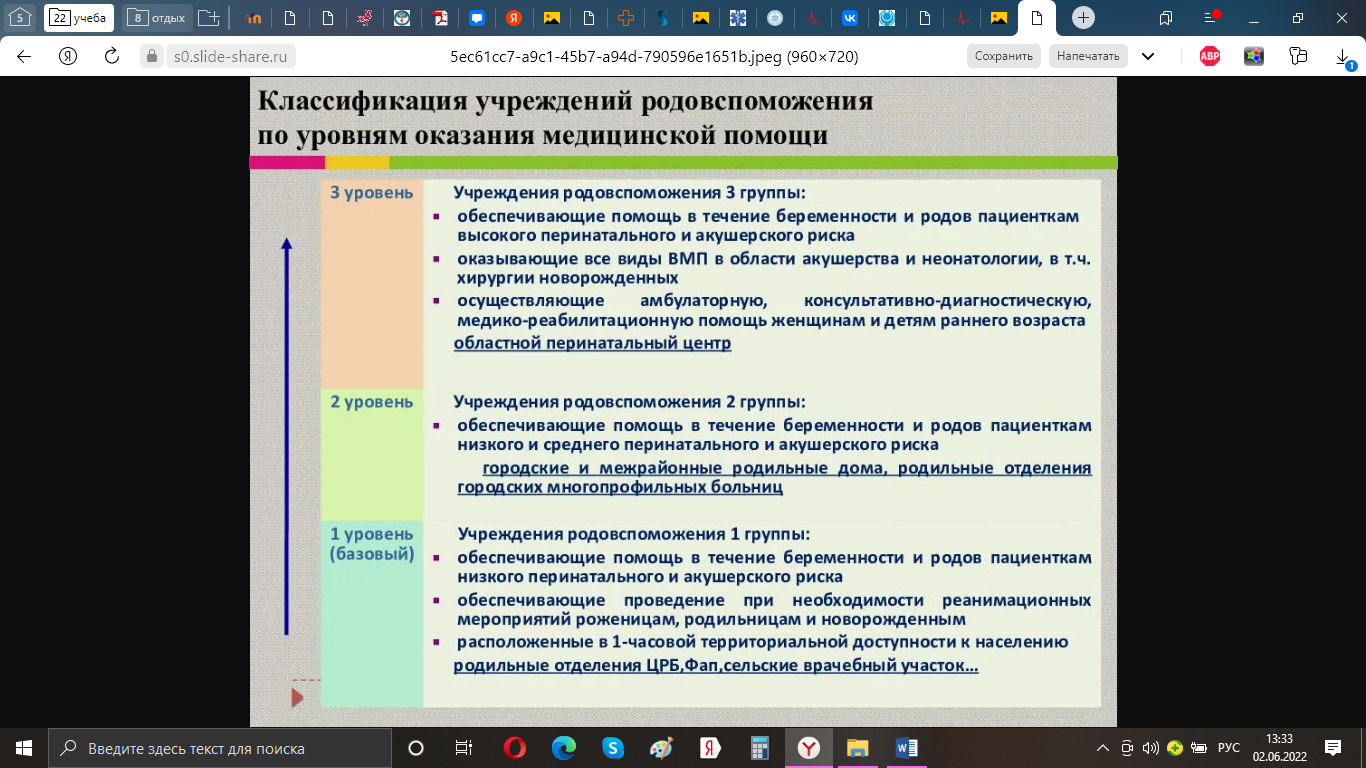Click 'городских многопрофильных больниц' underlined text

tap(620, 488)
